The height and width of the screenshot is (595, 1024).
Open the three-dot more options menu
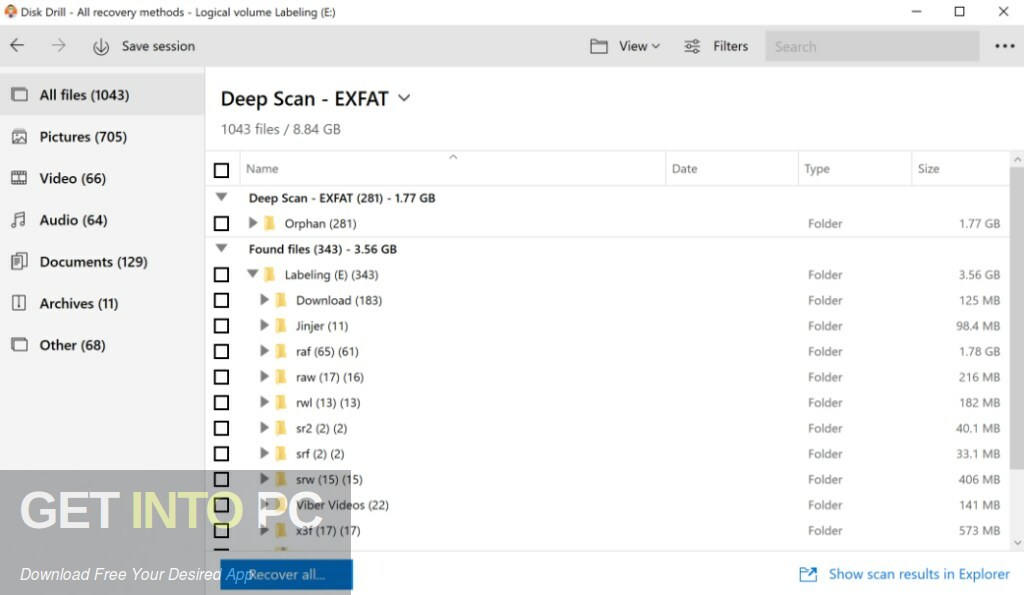click(1004, 46)
